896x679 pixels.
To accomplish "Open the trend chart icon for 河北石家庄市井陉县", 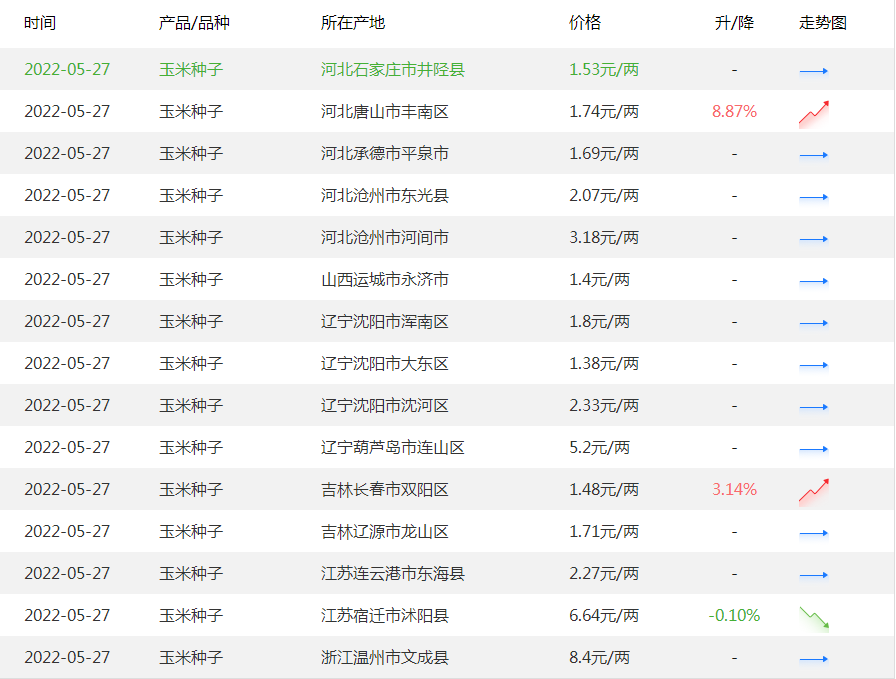I will point(814,70).
